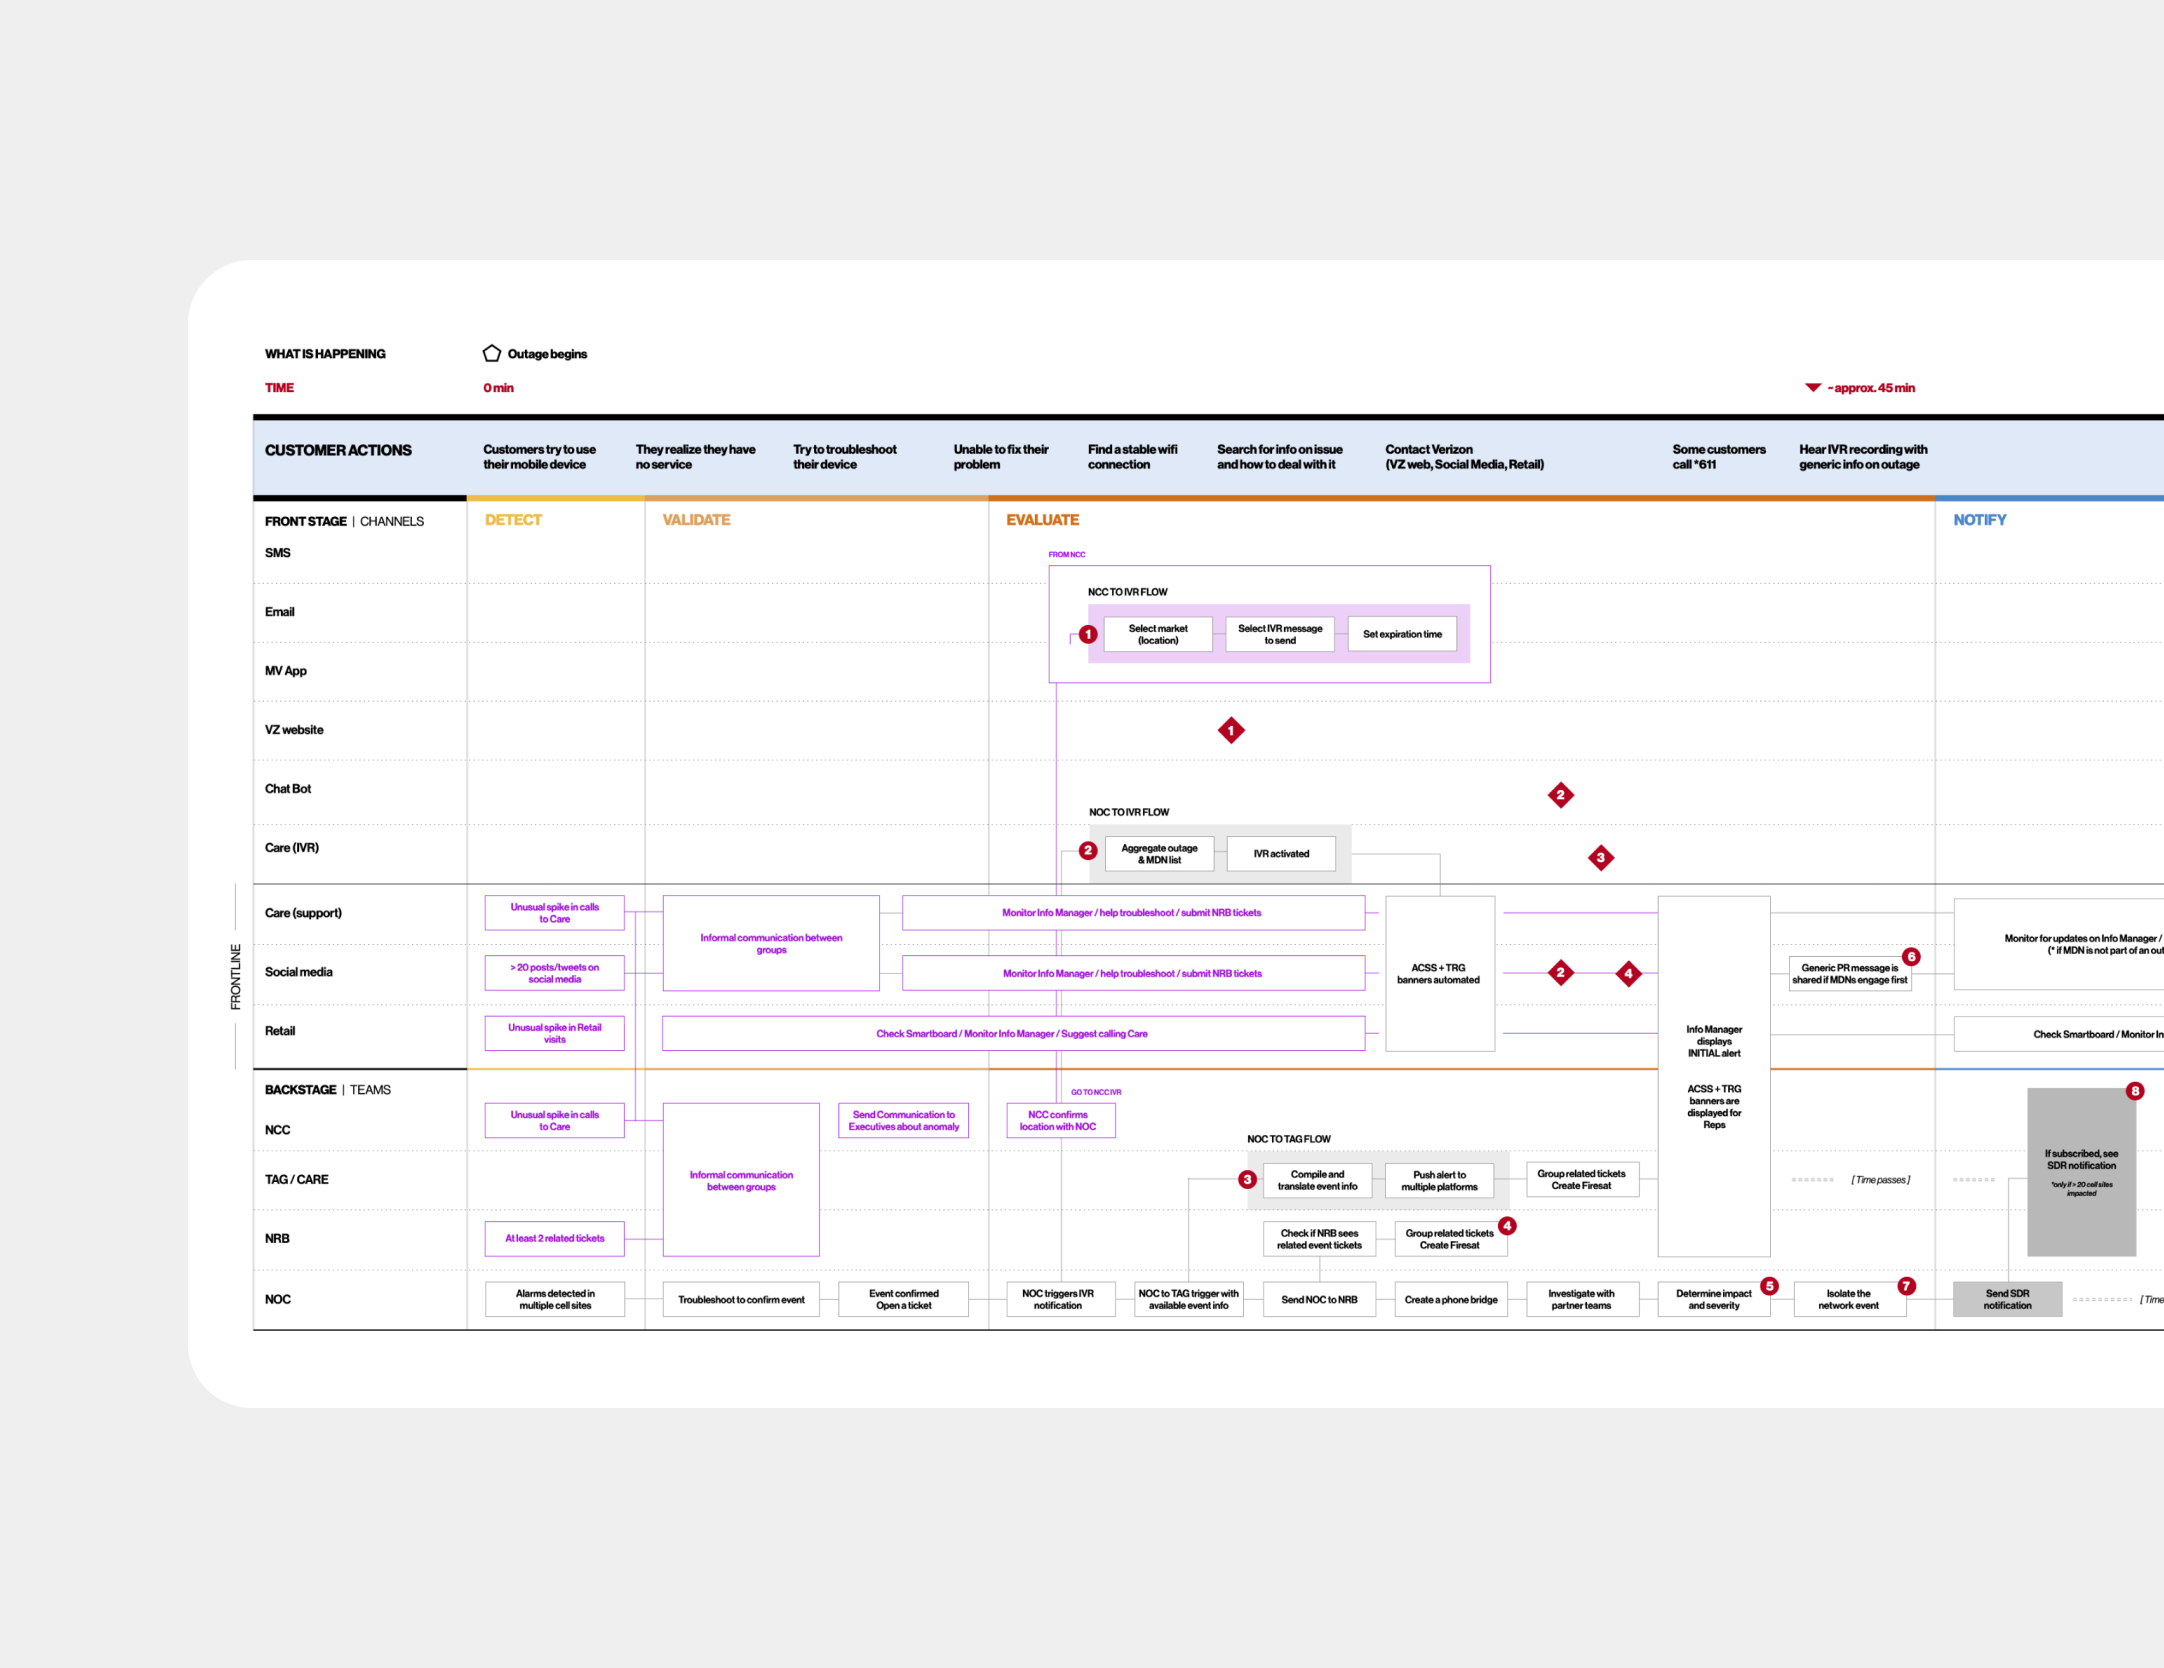Open the VALIDATE phase heading
Screen dimensions: 2164x1668
pos(696,520)
